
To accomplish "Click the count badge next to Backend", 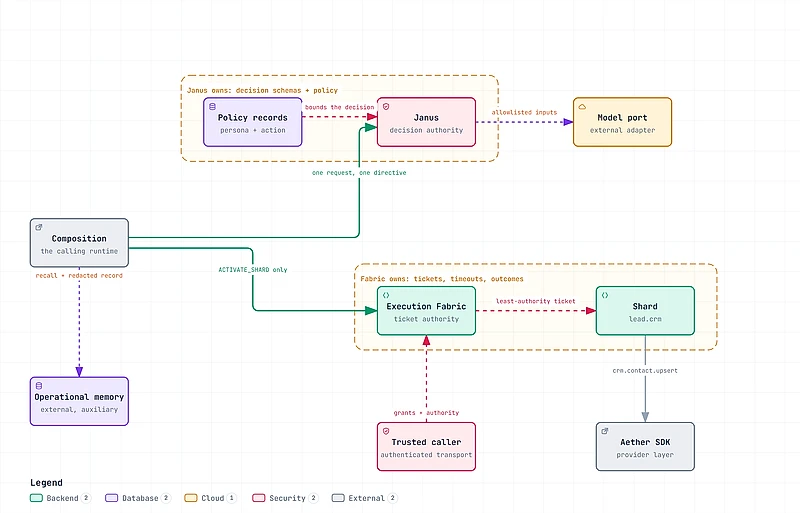I will coord(86,498).
